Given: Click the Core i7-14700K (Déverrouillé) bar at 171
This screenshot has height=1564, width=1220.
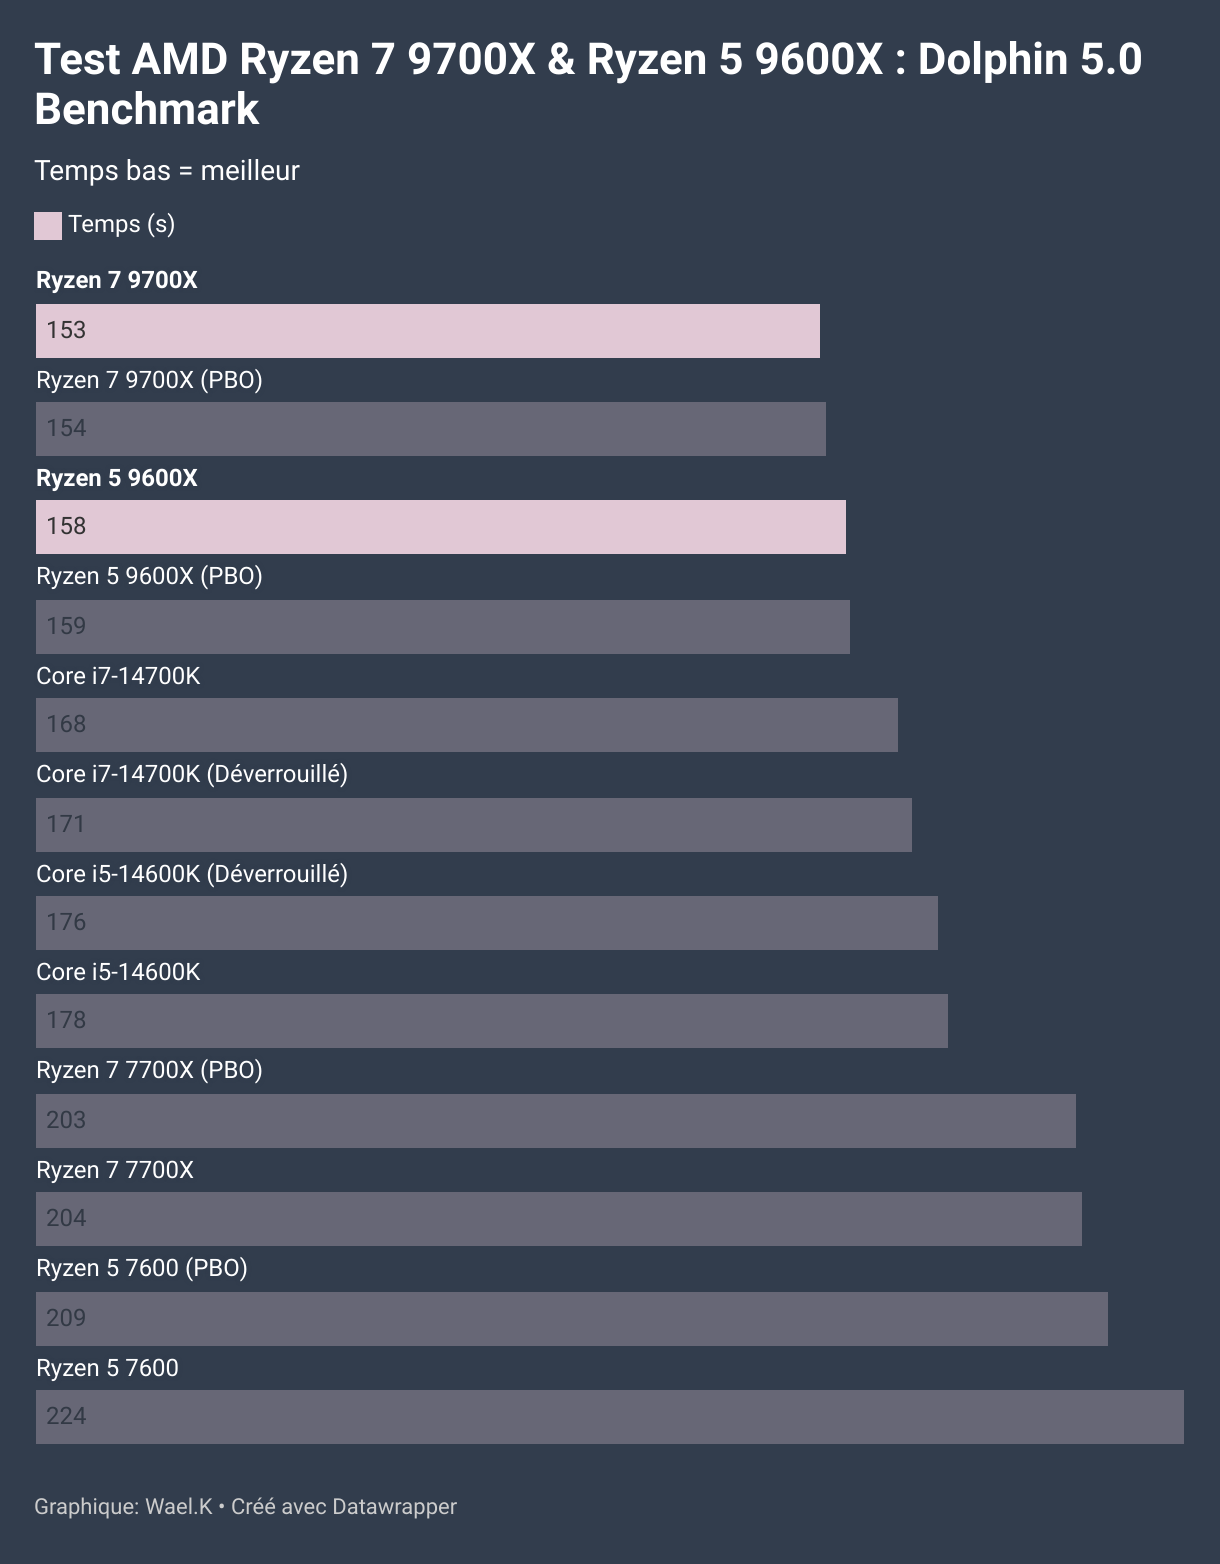Looking at the screenshot, I should click(474, 825).
